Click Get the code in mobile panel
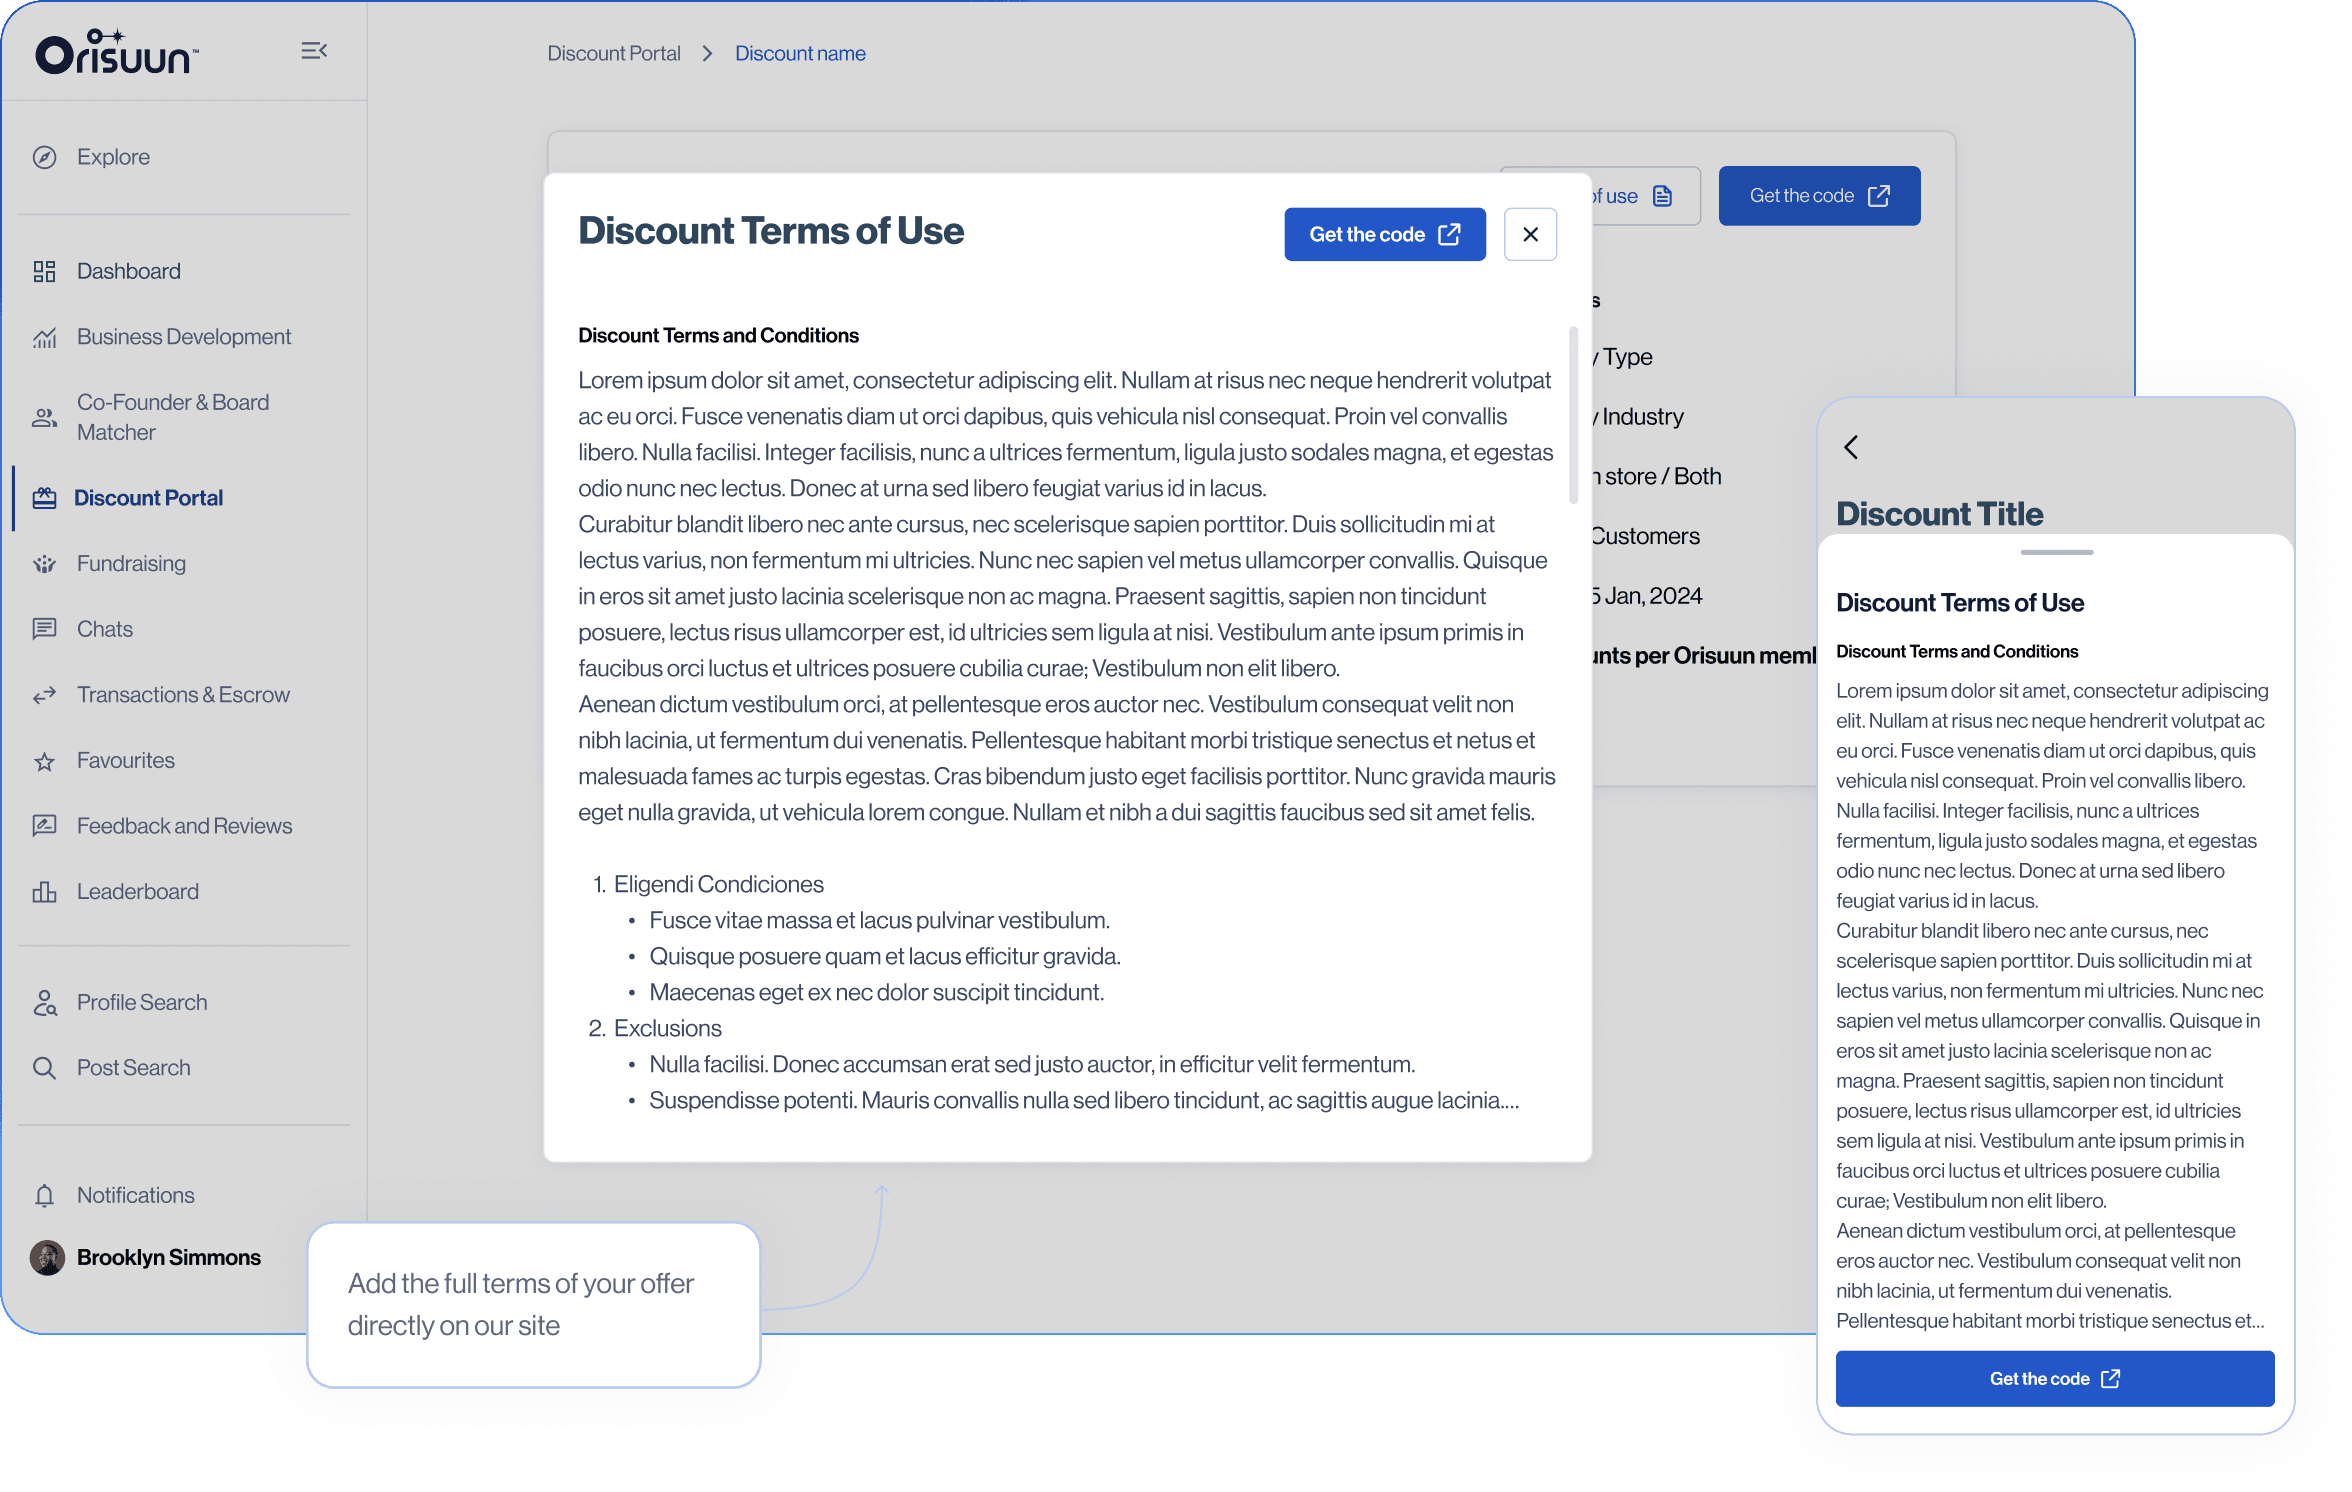2352x1492 pixels. pyautogui.click(x=2055, y=1379)
